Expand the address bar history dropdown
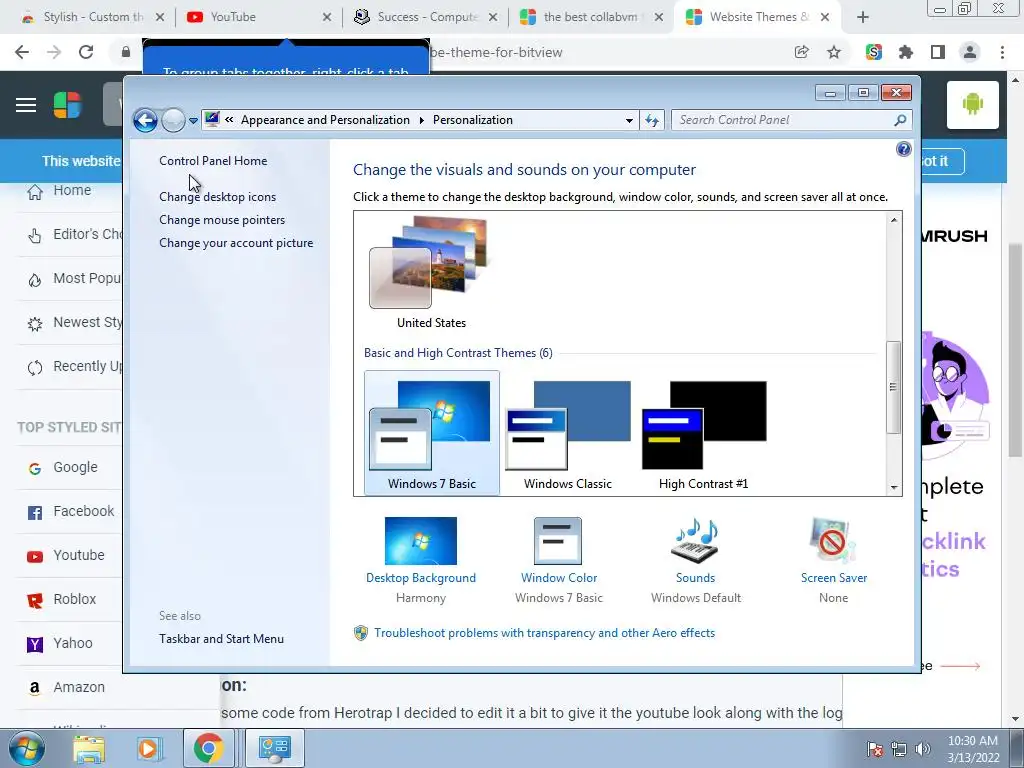This screenshot has width=1024, height=768. pyautogui.click(x=629, y=120)
